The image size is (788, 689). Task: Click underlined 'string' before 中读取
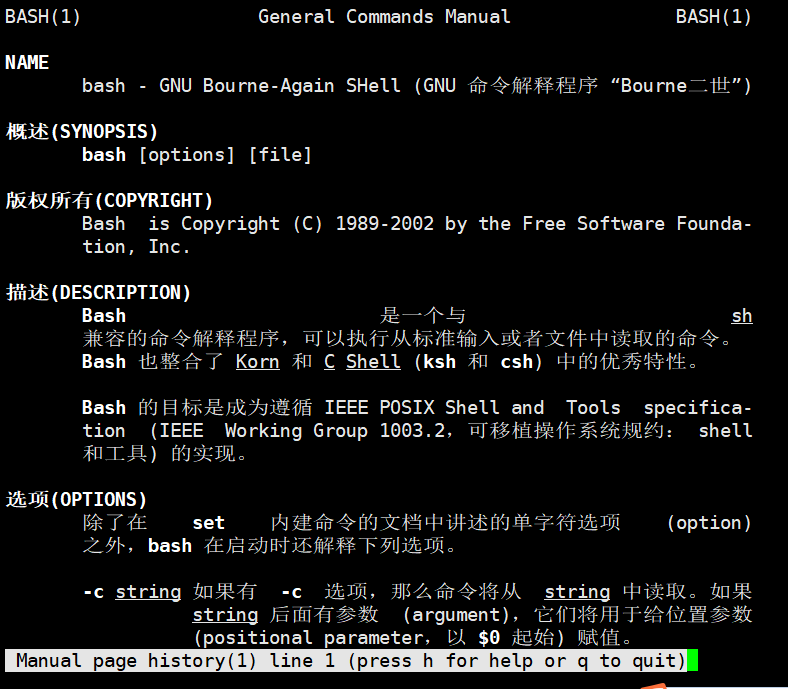point(577,592)
